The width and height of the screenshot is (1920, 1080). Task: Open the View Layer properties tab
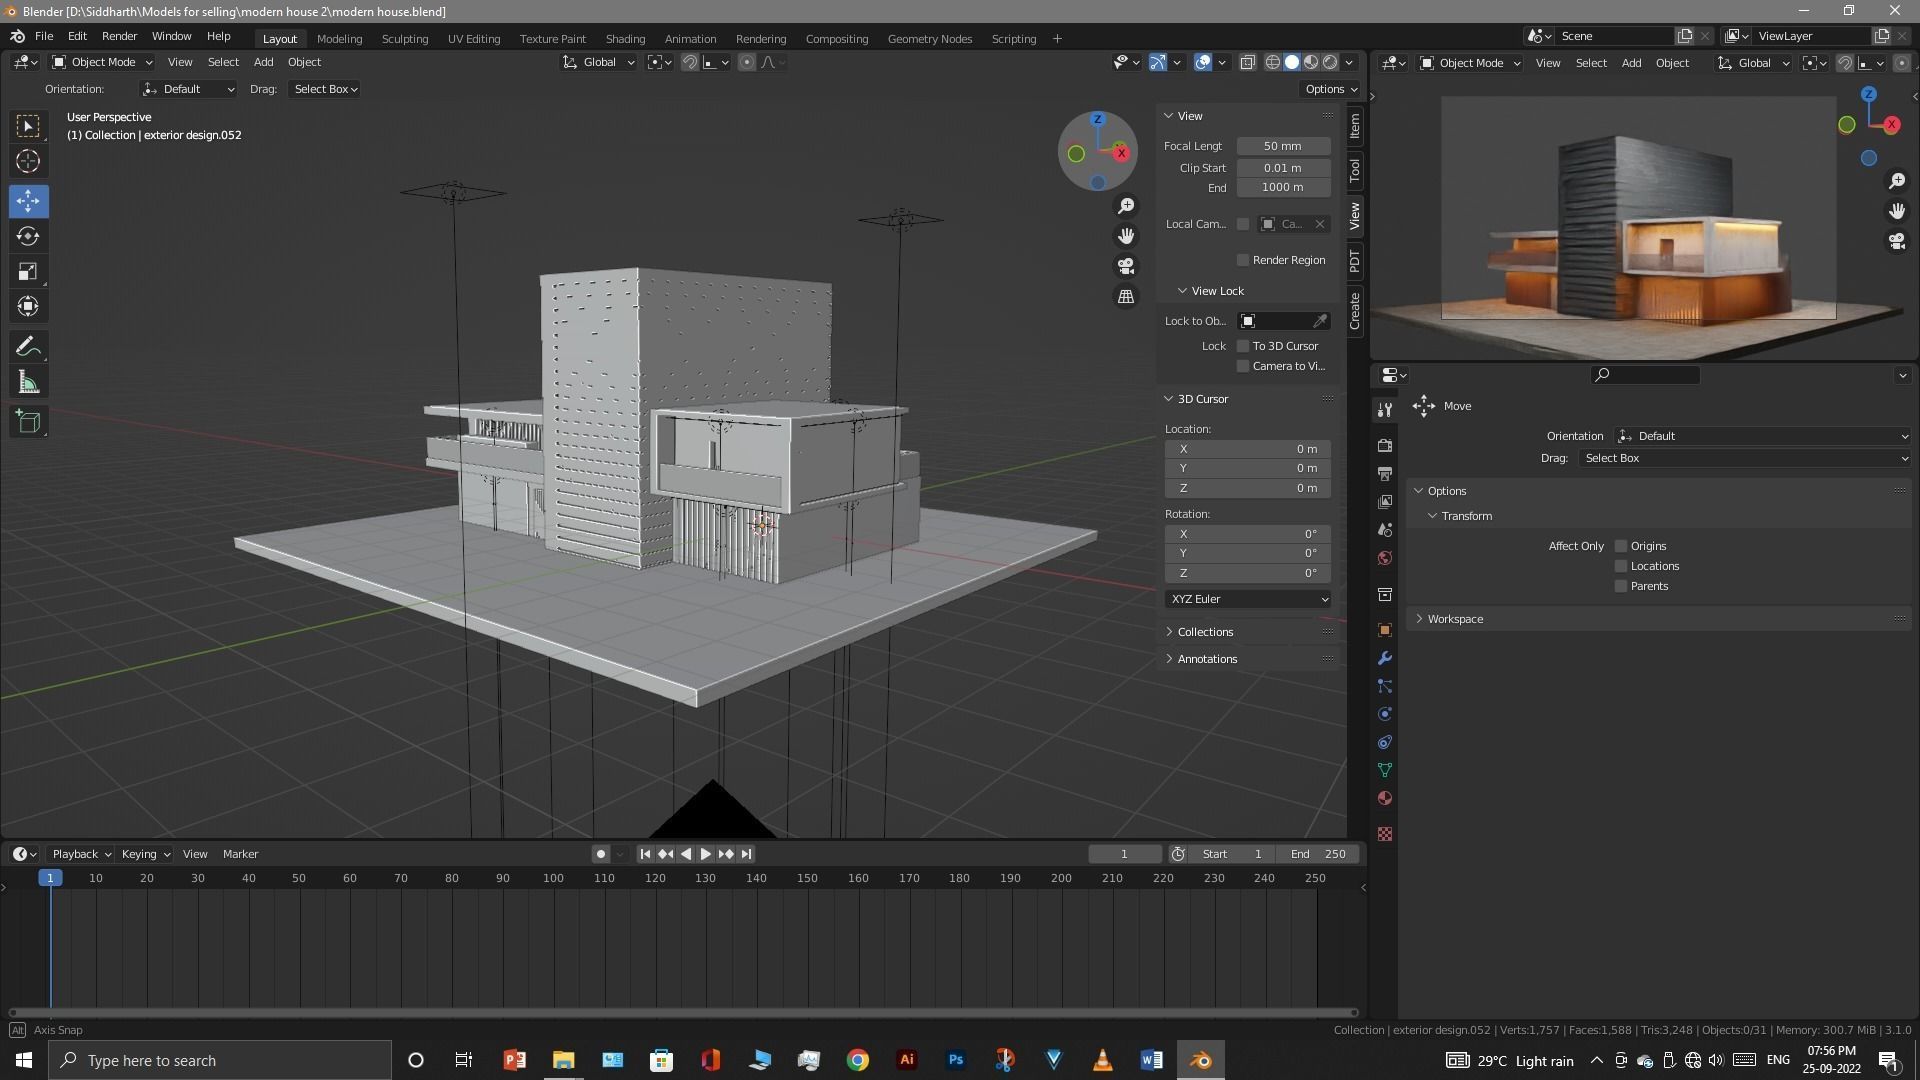[1385, 501]
